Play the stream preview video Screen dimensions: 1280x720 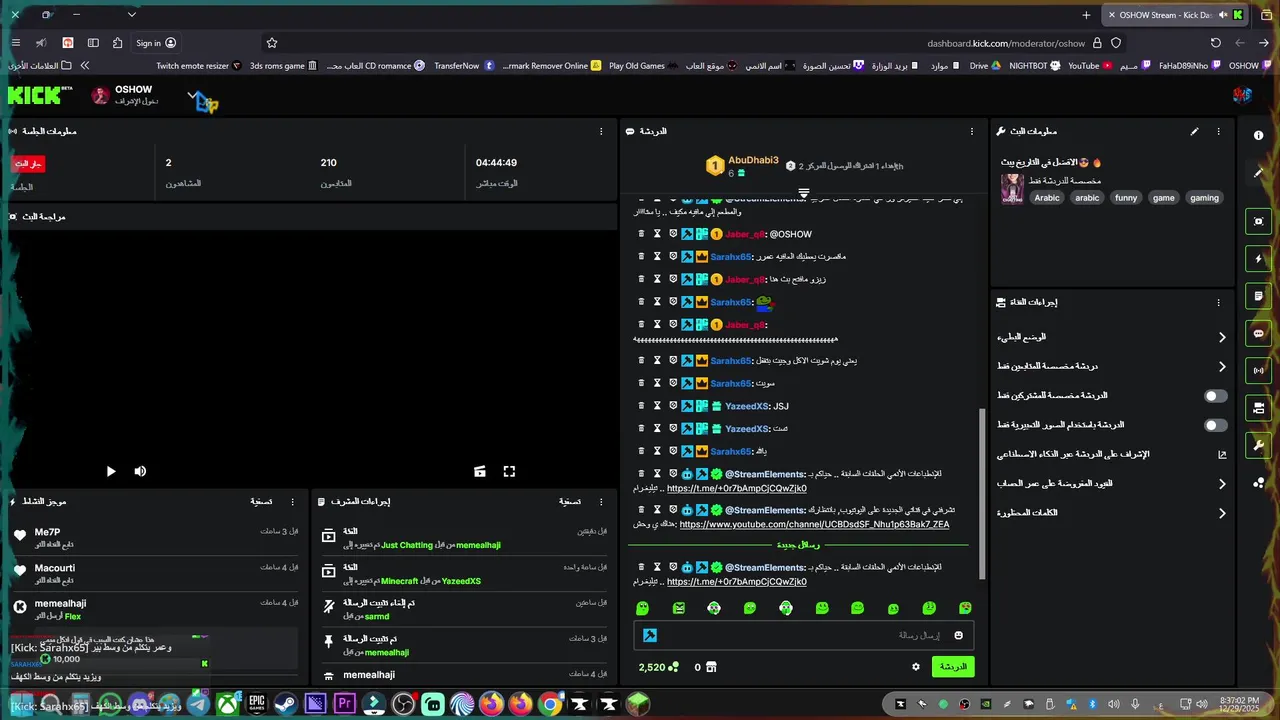111,471
